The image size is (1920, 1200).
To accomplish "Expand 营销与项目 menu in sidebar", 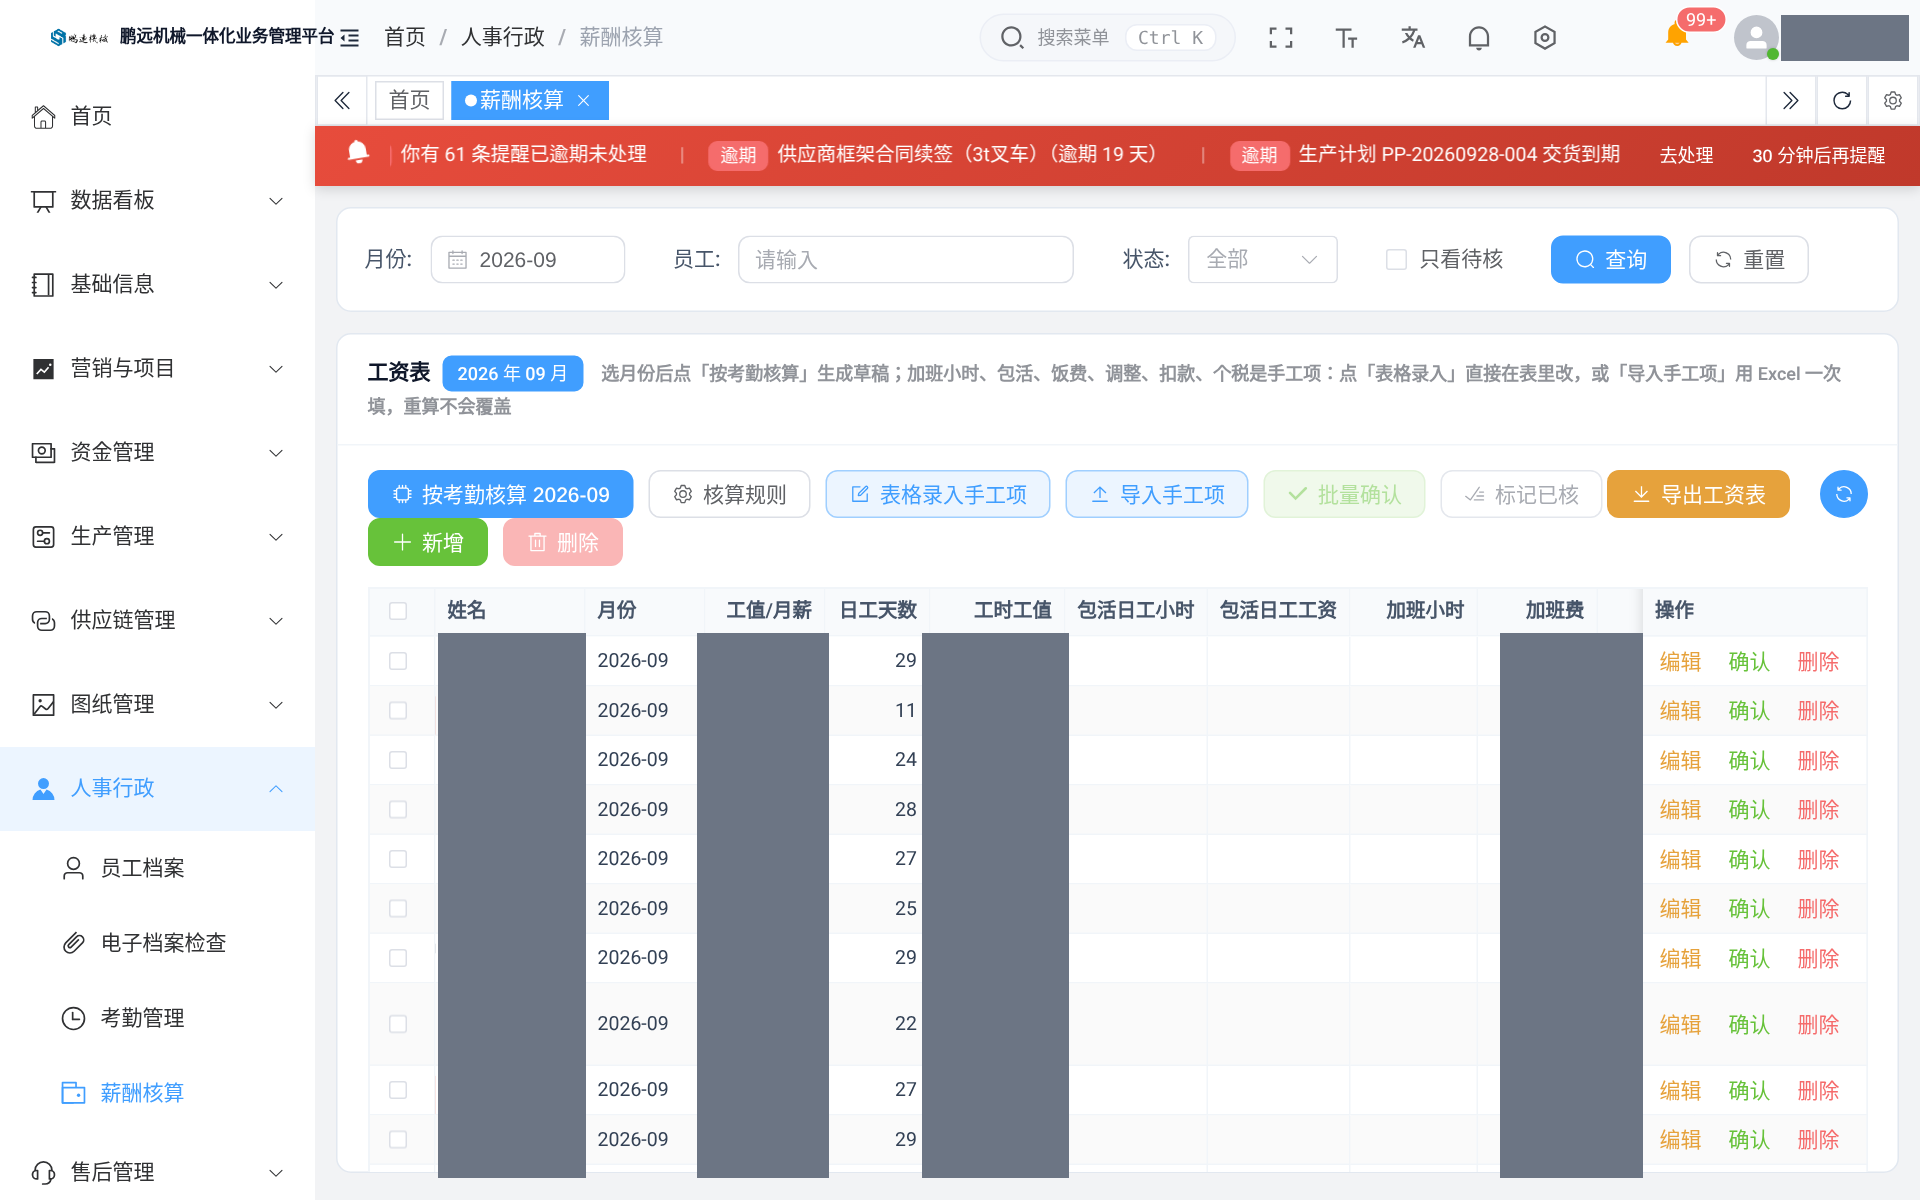I will (157, 368).
